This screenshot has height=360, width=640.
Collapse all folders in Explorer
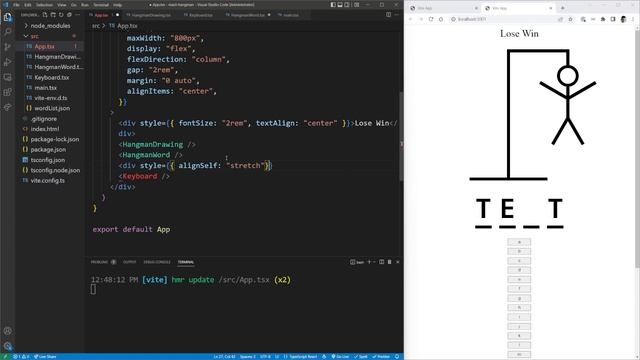pos(69,15)
